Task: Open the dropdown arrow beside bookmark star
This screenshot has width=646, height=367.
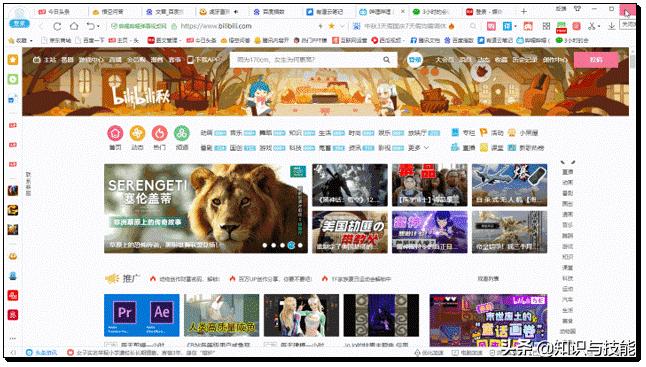Action: [342, 26]
